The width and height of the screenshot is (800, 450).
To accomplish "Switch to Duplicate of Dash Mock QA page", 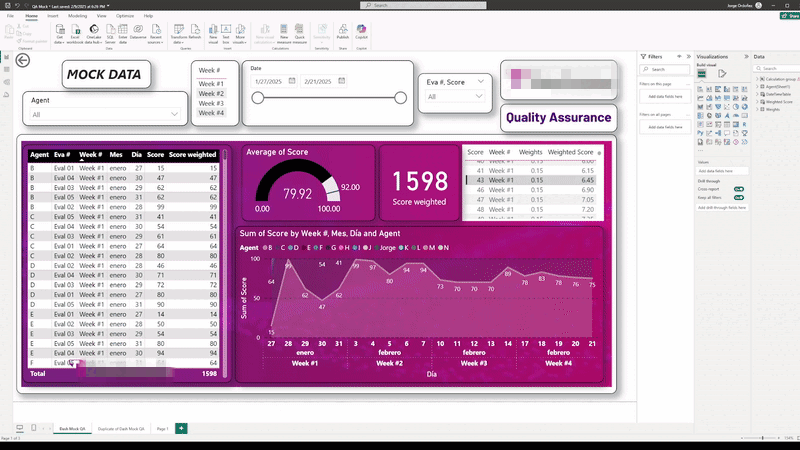I will [x=122, y=428].
